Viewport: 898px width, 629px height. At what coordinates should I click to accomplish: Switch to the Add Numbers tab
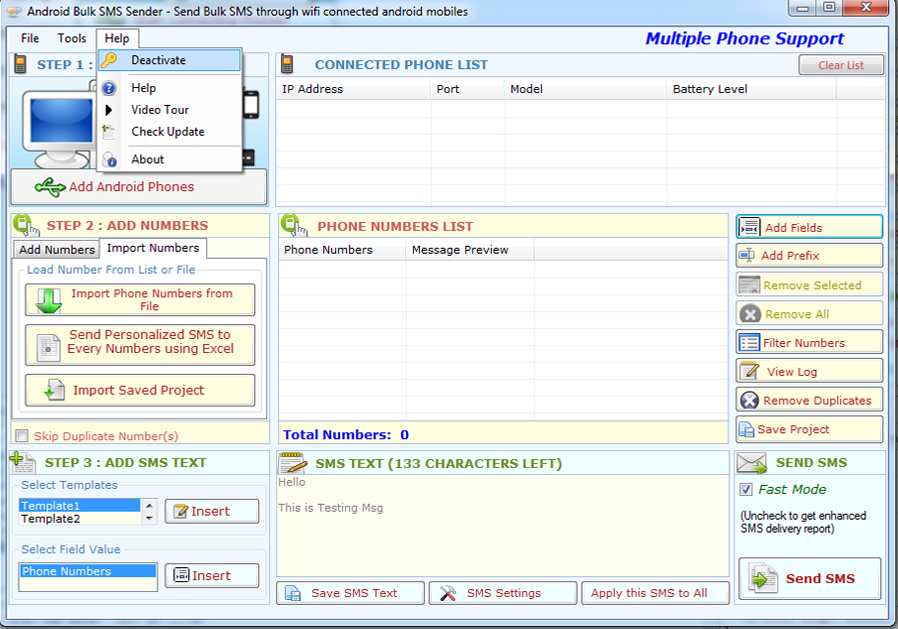[x=57, y=250]
